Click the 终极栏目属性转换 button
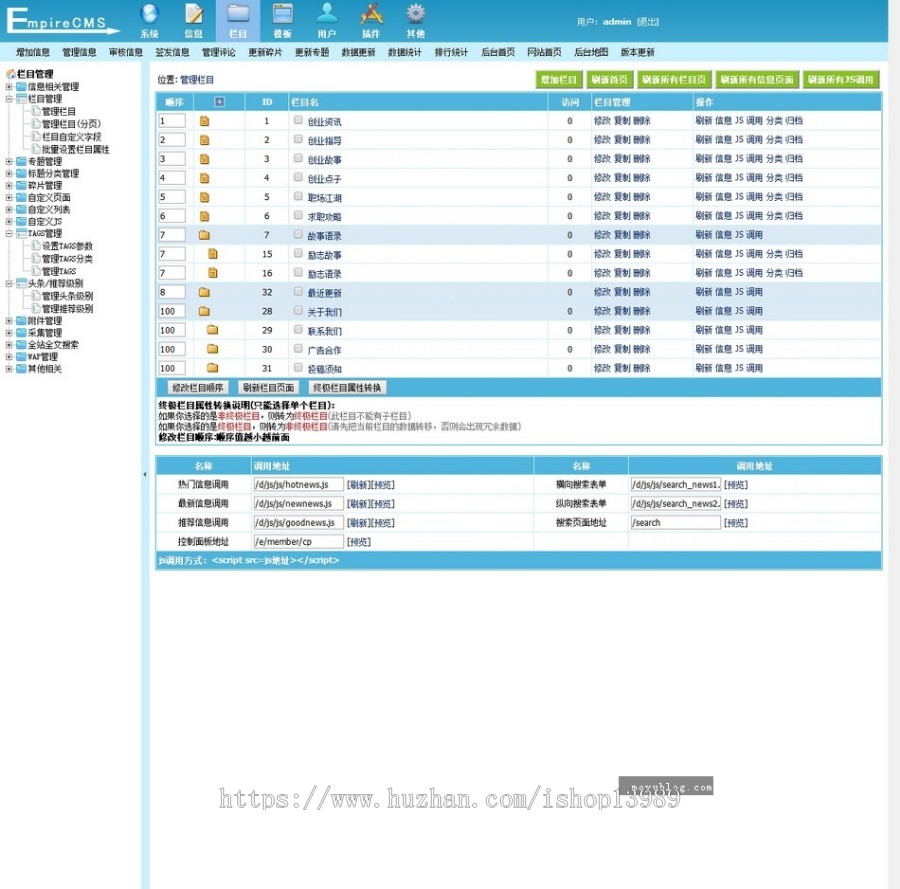Image resolution: width=900 pixels, height=889 pixels. 347,388
